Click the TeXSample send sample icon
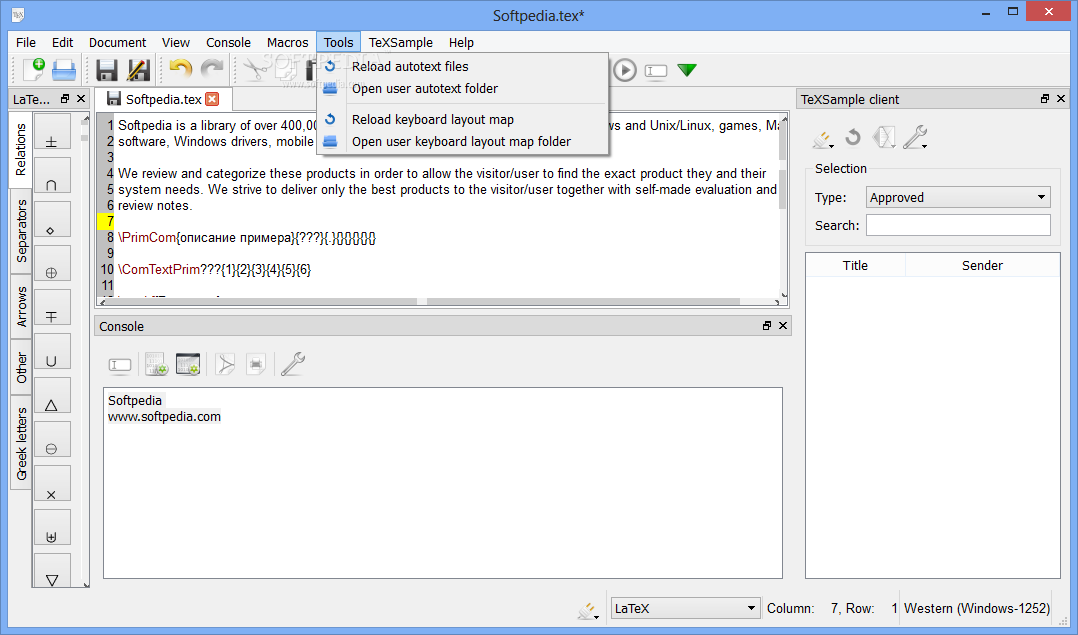1078x635 pixels. [x=883, y=138]
